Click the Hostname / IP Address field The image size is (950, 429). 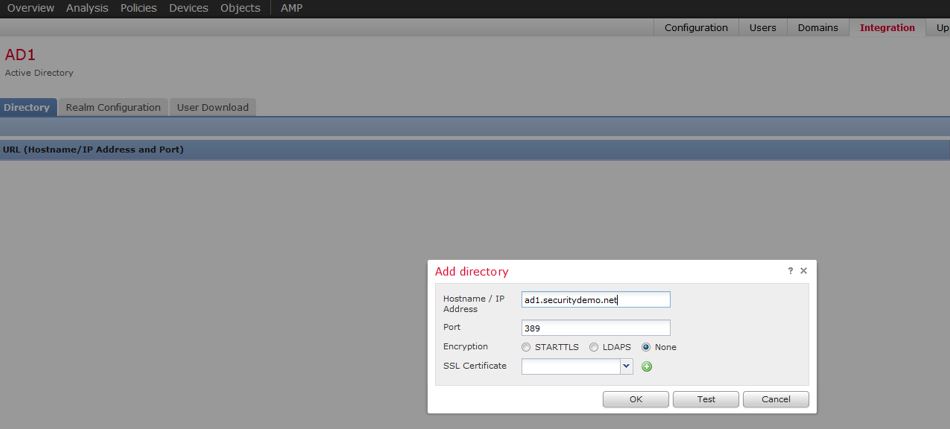click(x=596, y=299)
